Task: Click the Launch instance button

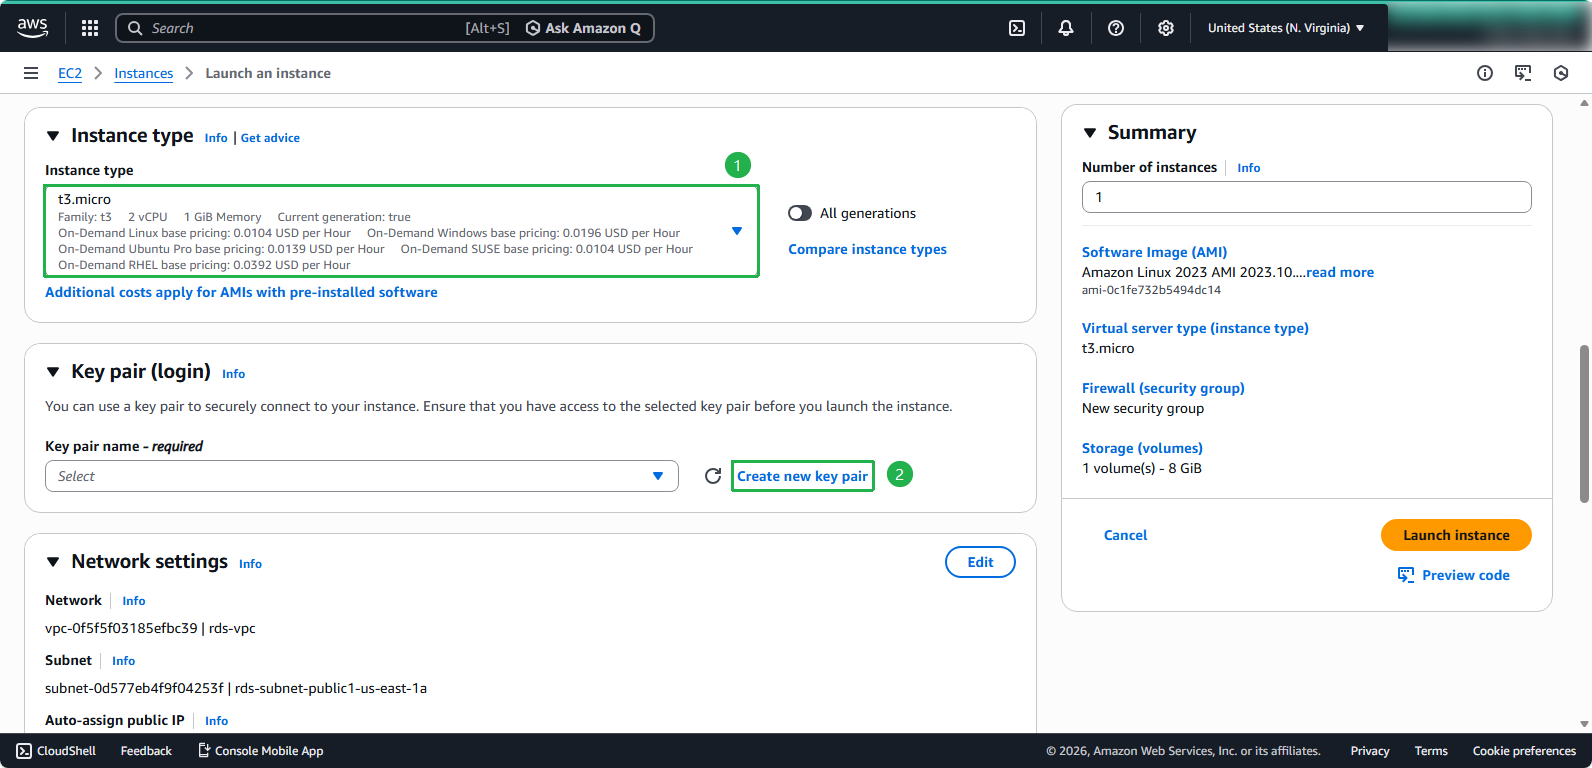Action: (1456, 535)
